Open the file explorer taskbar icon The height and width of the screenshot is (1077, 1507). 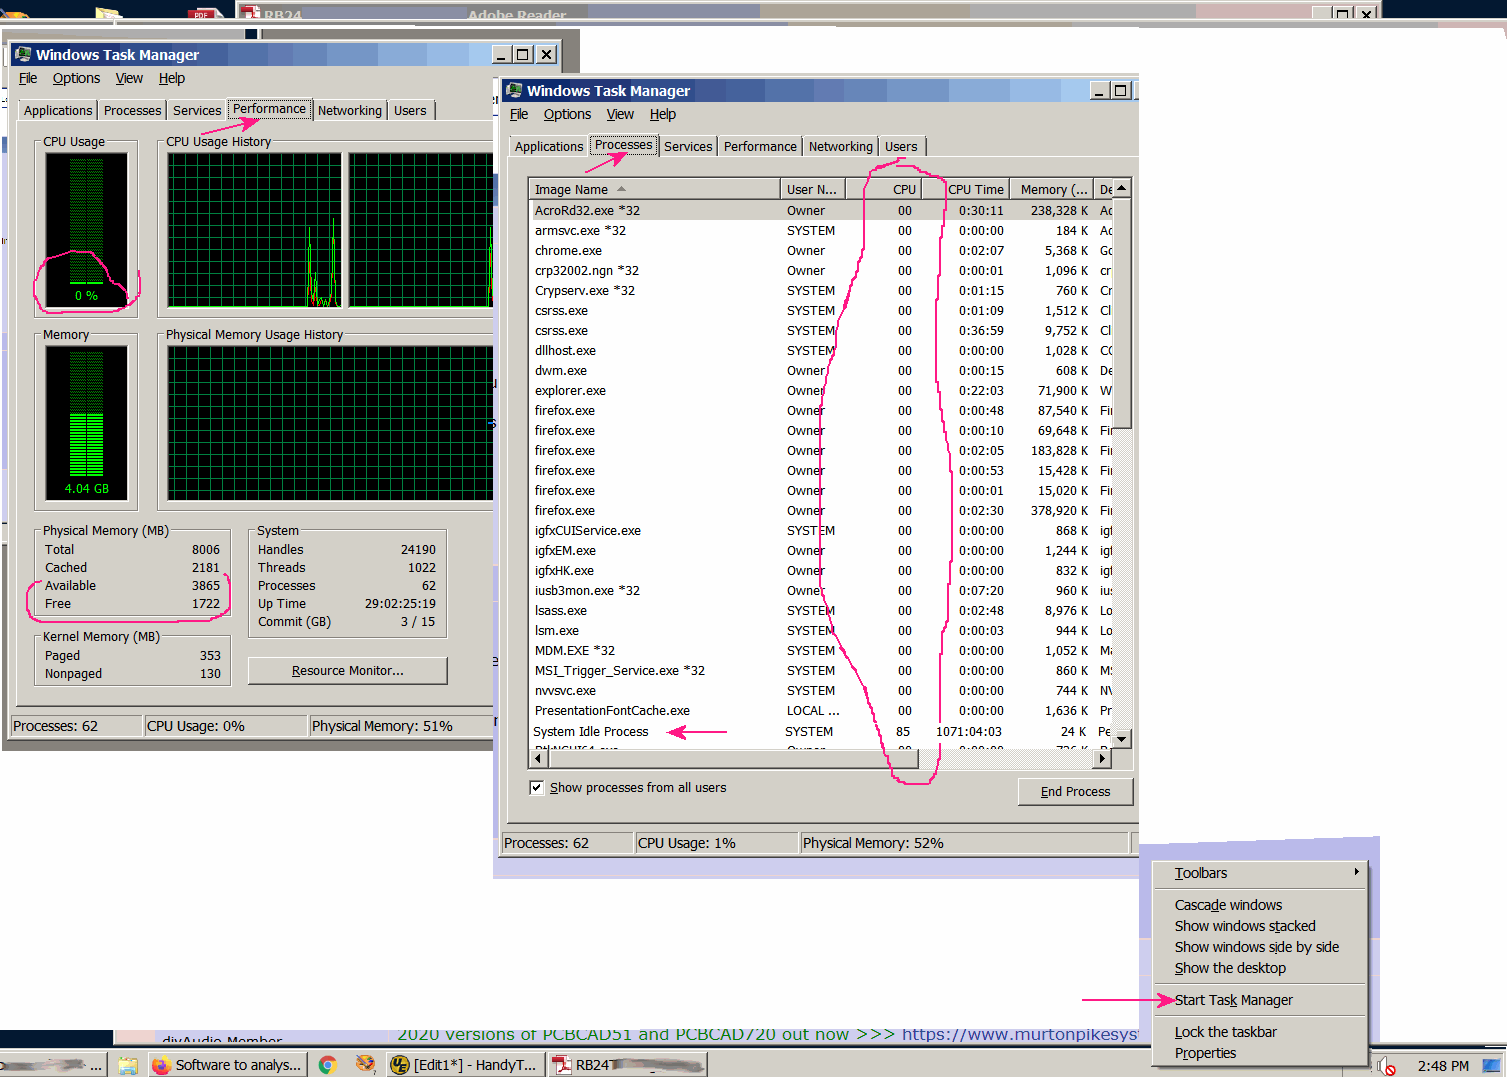tap(128, 1065)
